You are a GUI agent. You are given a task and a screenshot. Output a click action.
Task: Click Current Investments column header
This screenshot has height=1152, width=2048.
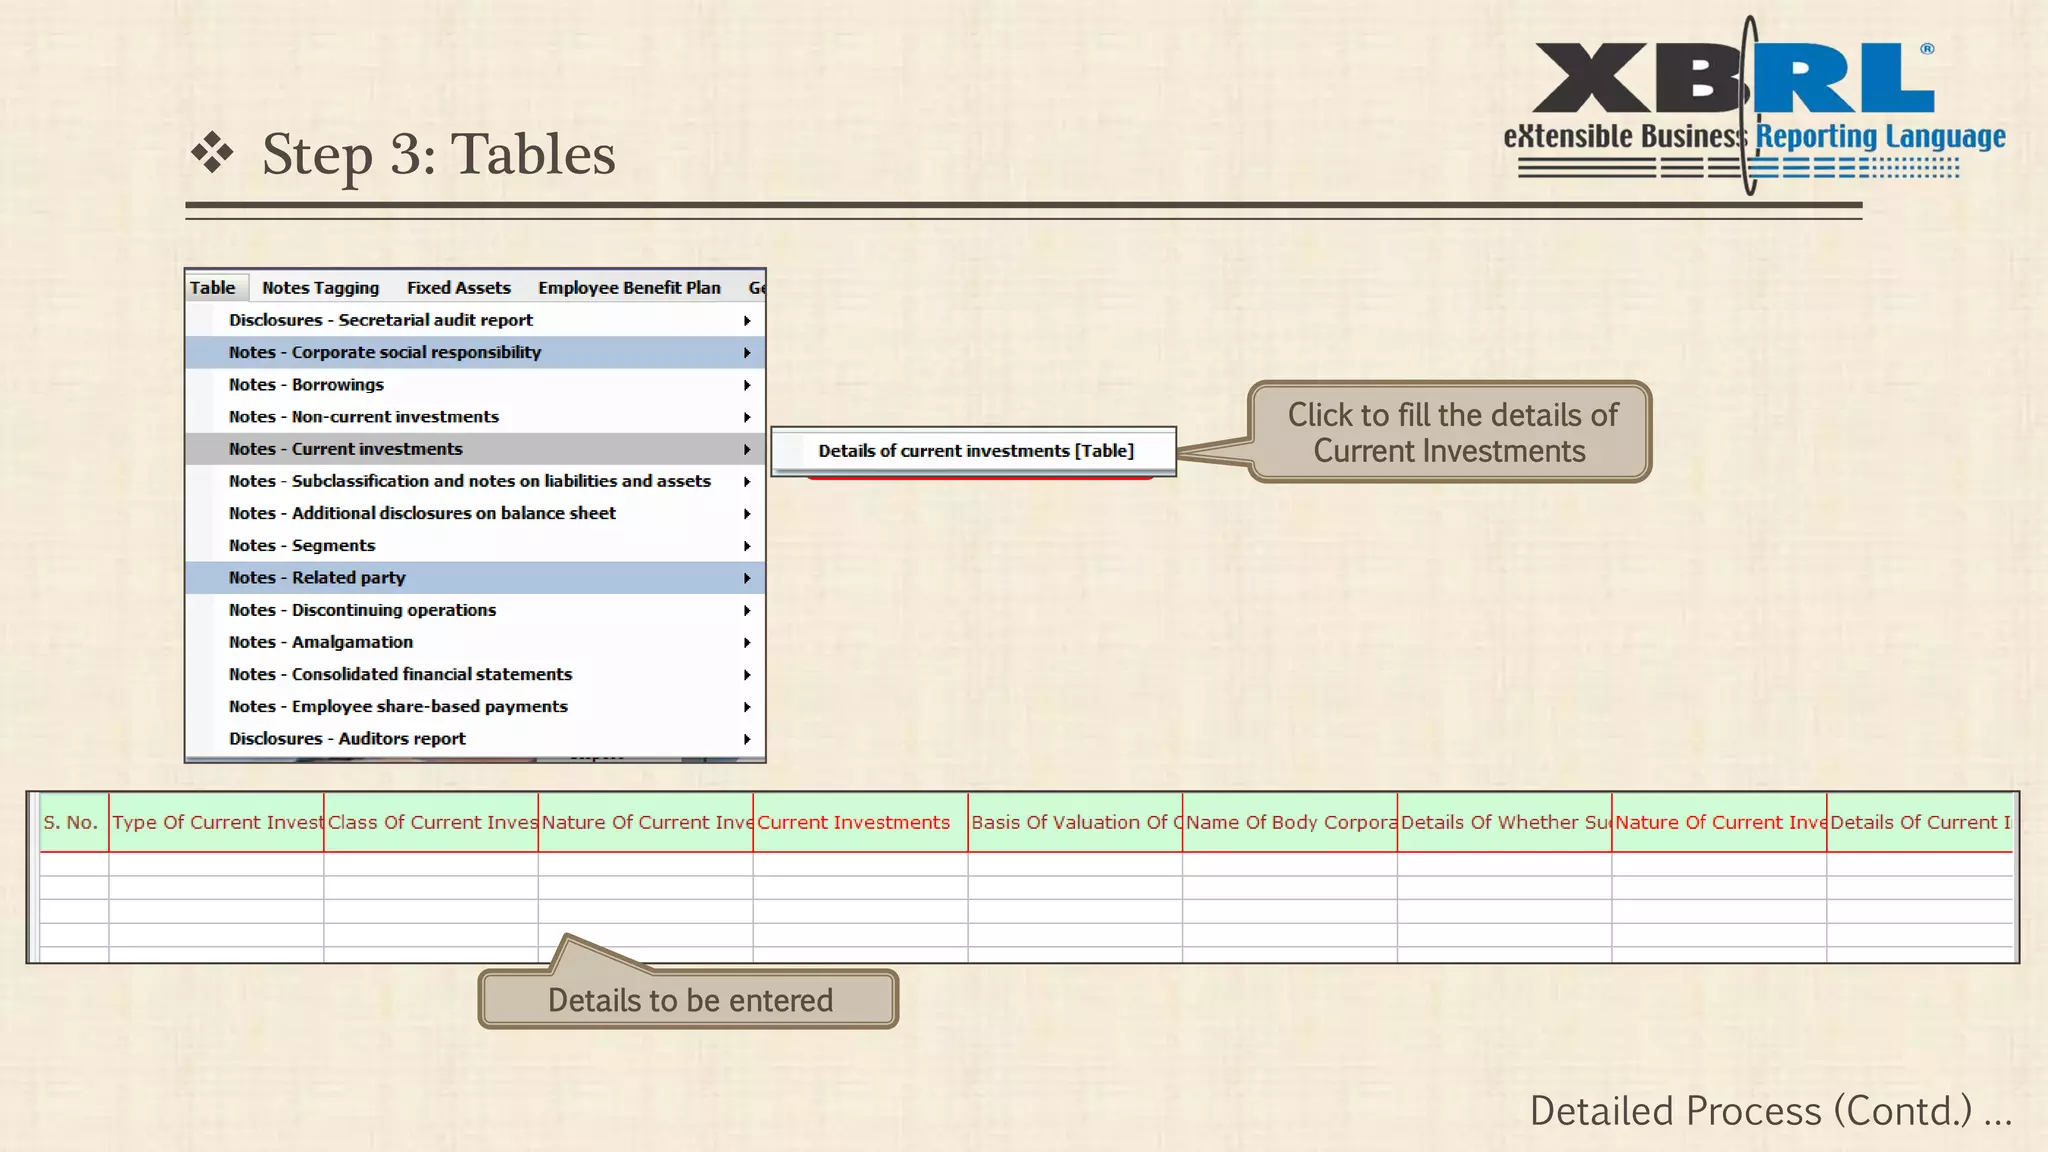[860, 822]
